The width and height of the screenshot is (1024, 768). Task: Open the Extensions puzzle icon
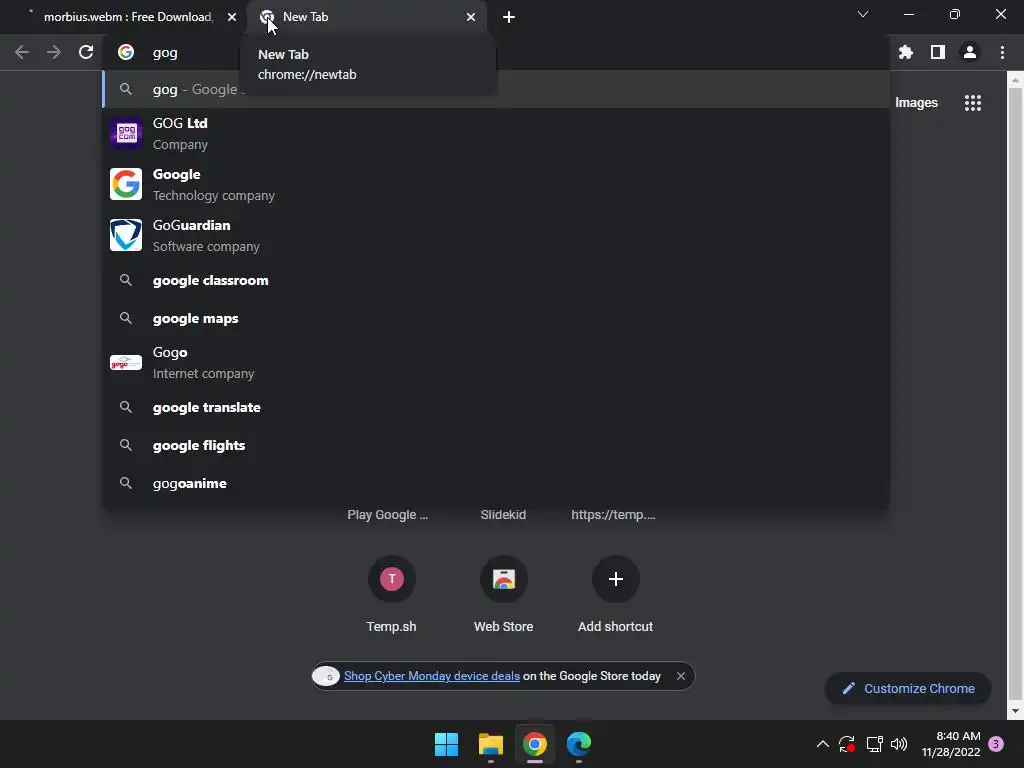tap(906, 52)
